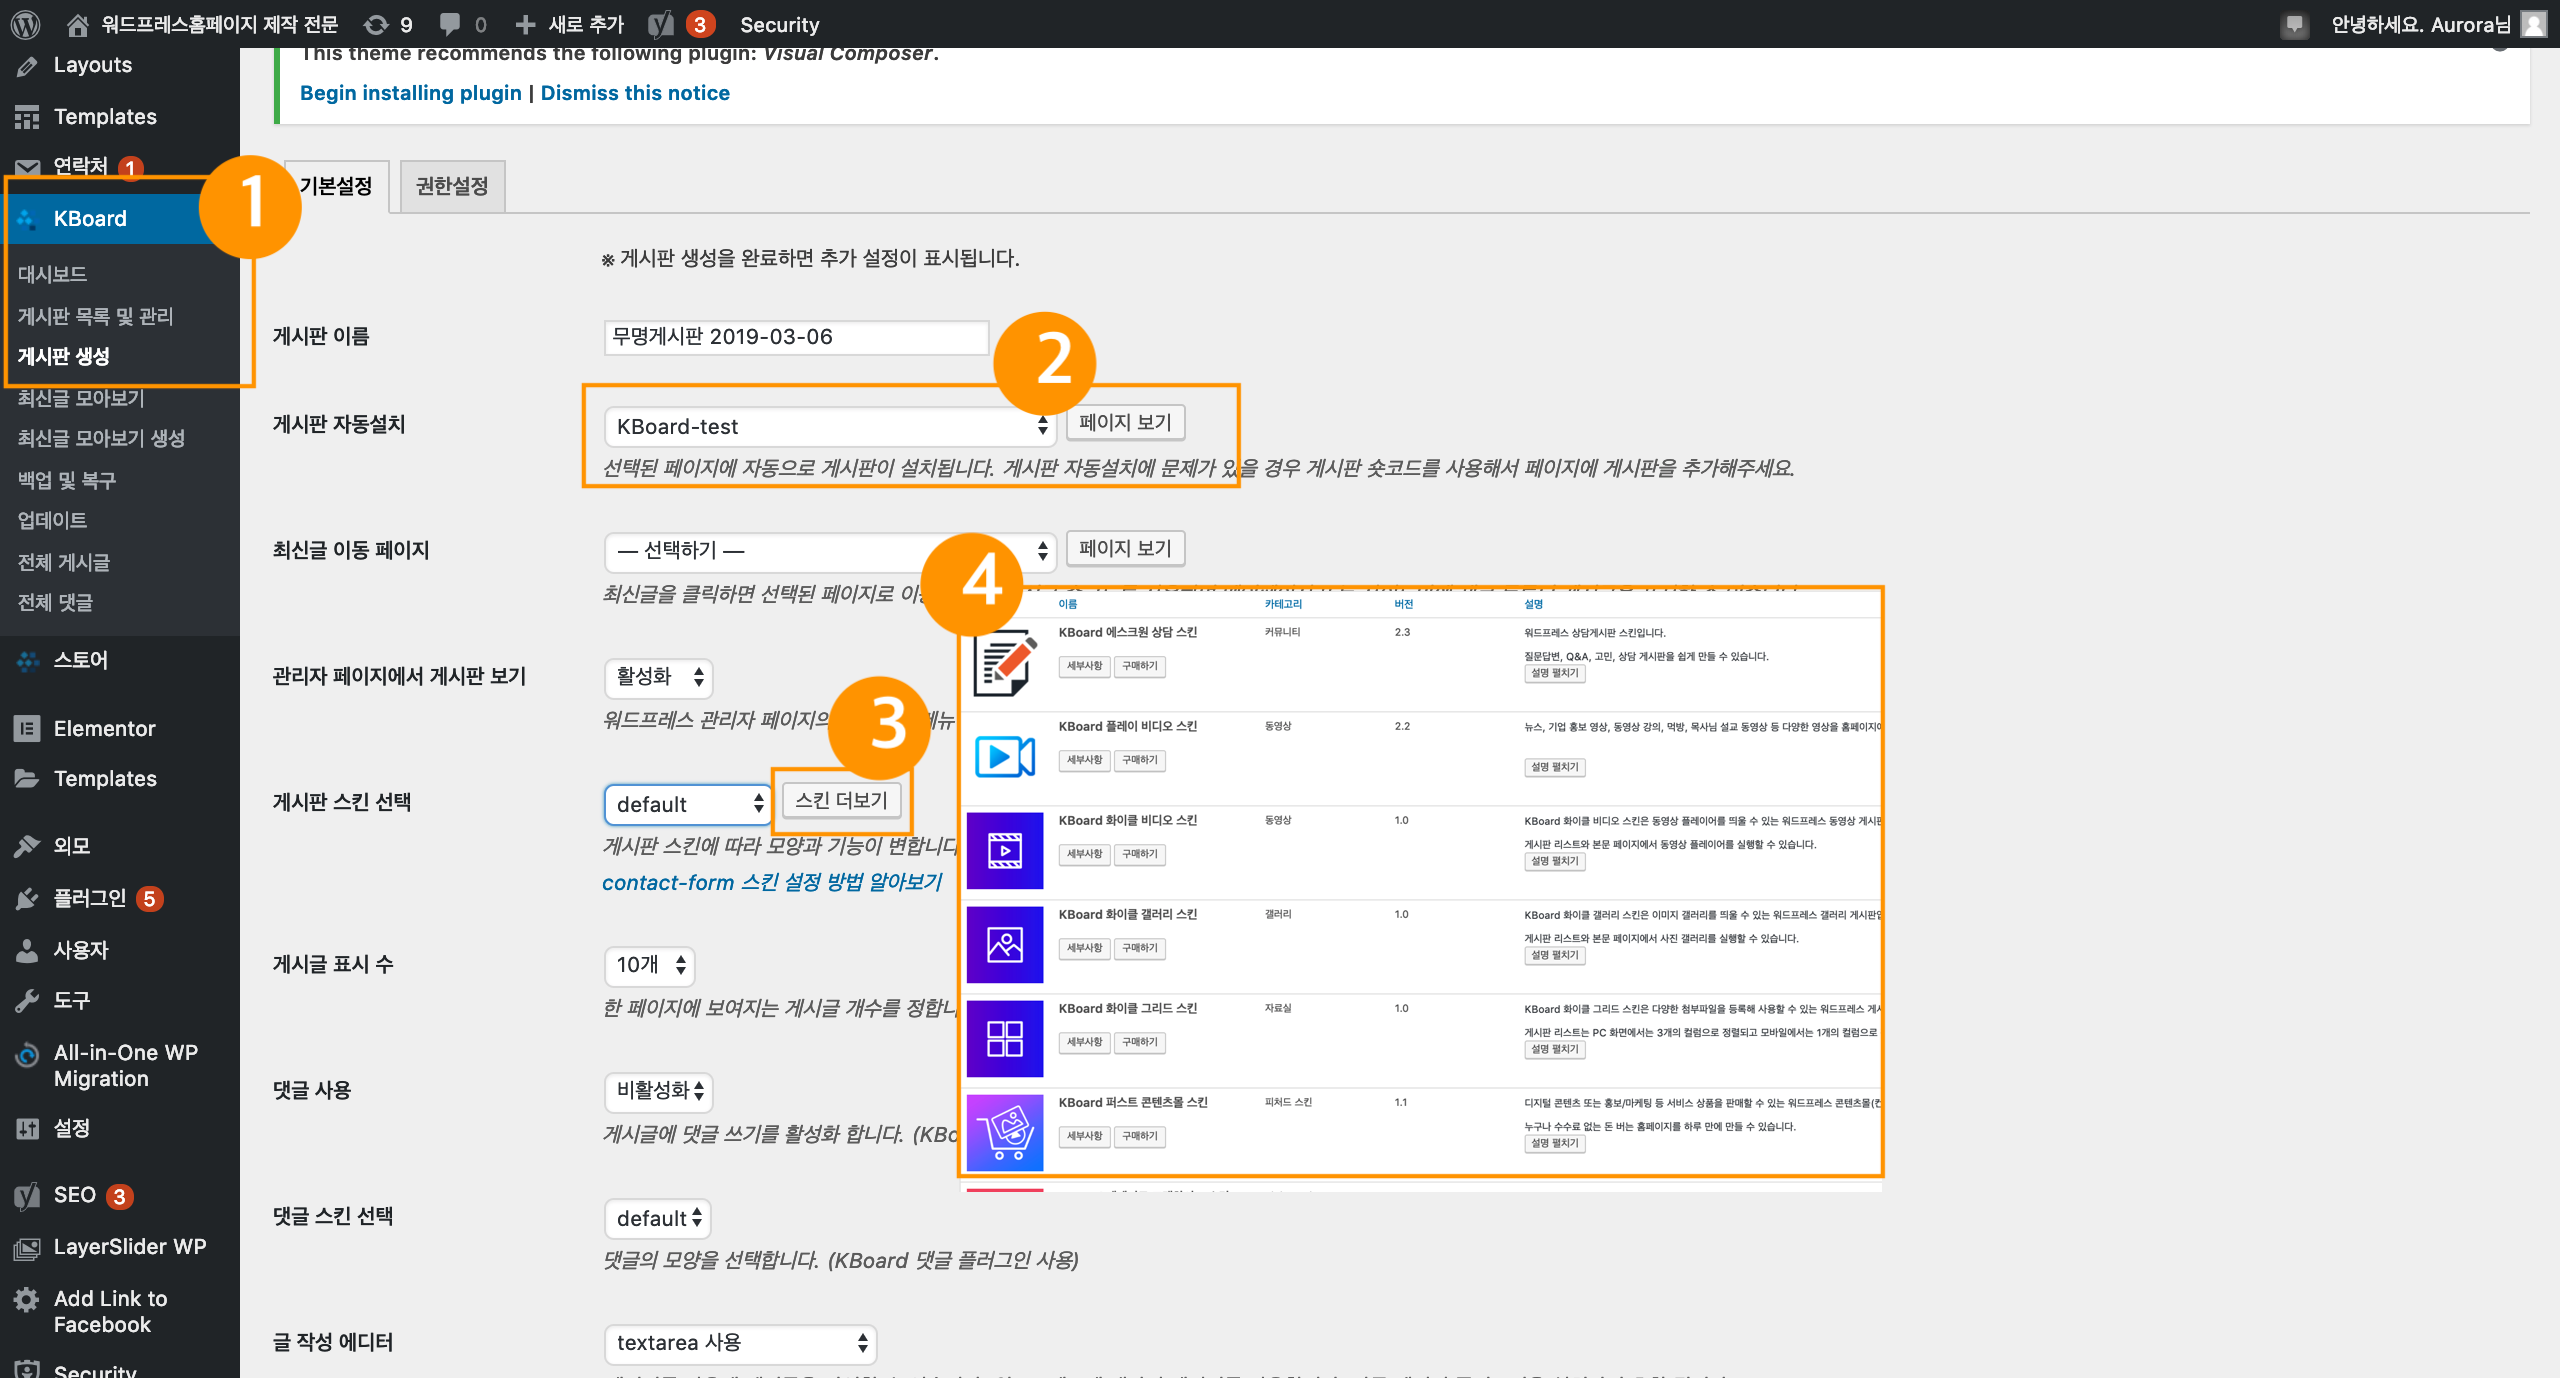Toggle 댓글 사용 비활성화 selector
The height and width of the screenshot is (1378, 2560).
(x=658, y=1091)
